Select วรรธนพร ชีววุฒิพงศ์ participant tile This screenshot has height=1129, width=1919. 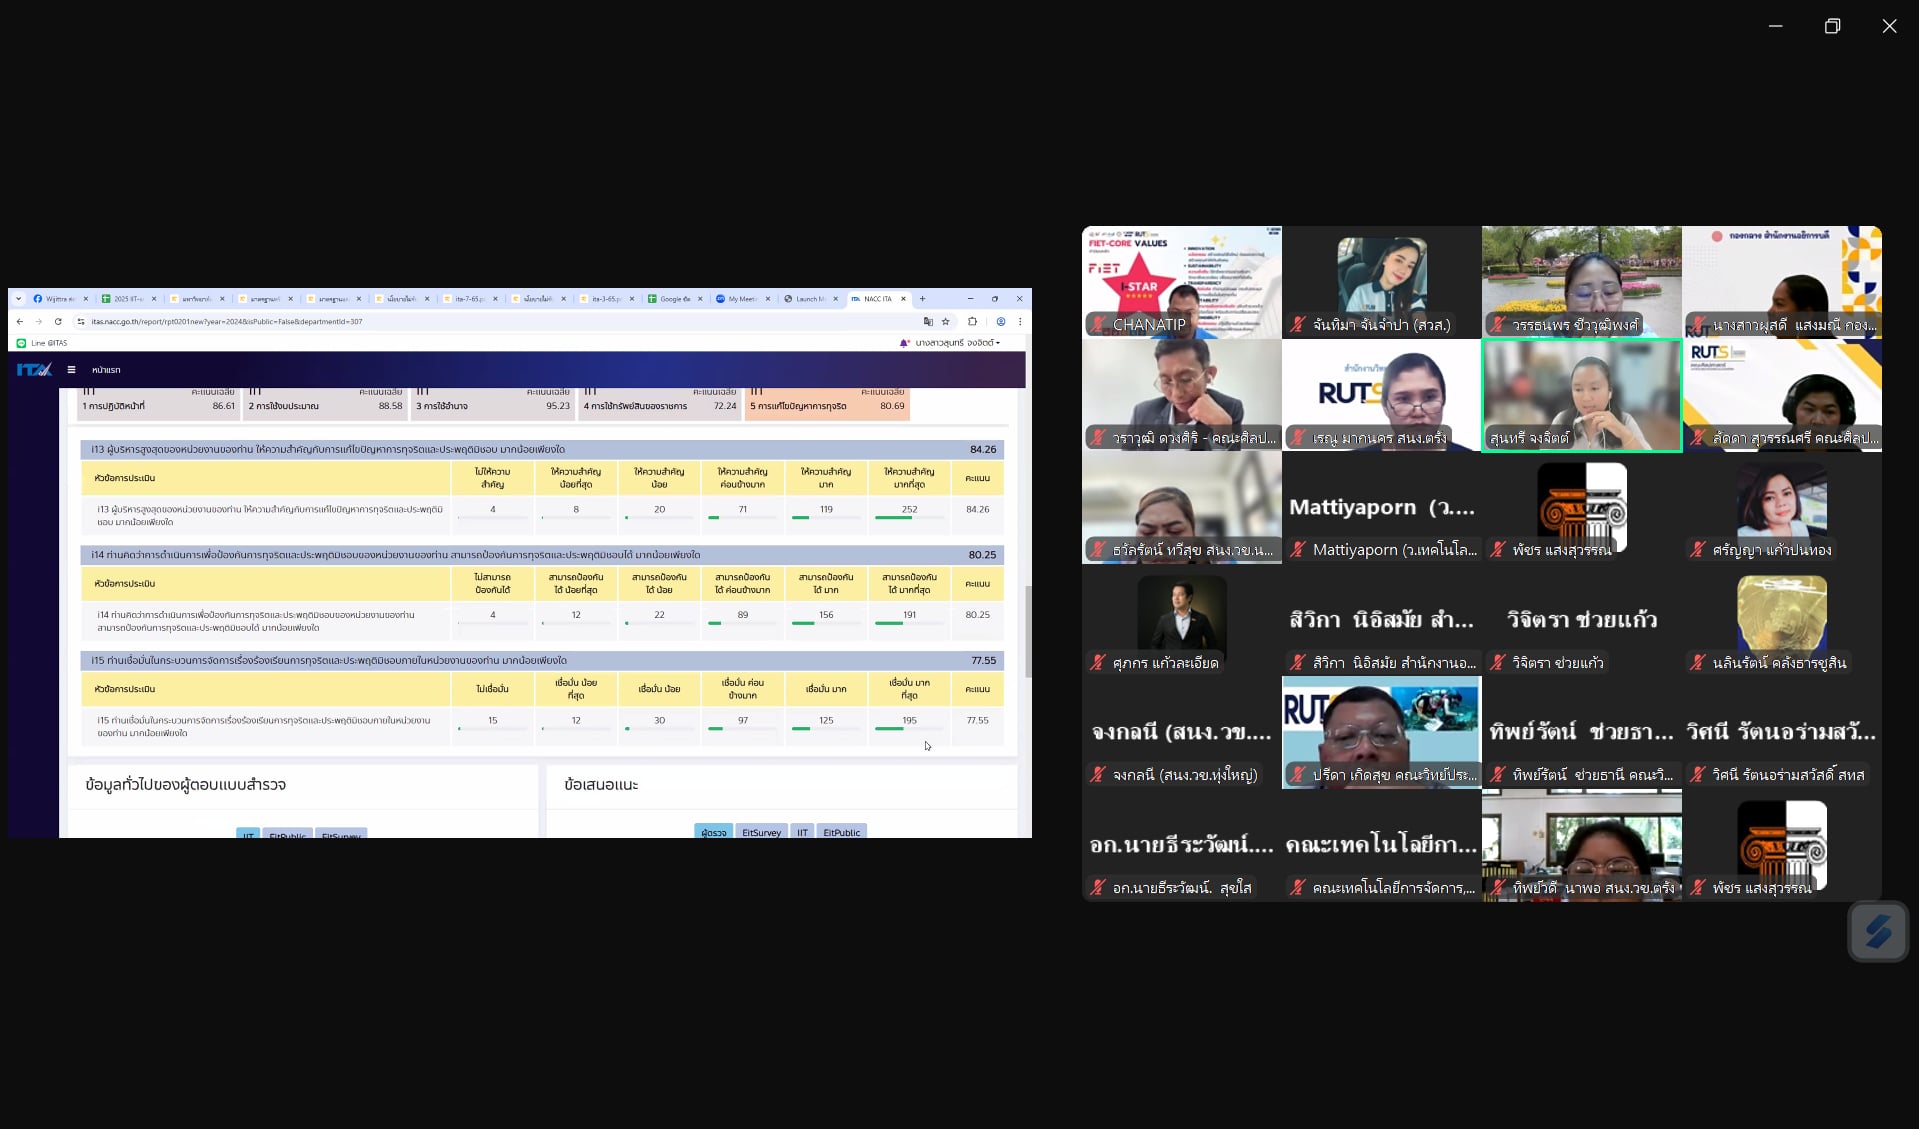tap(1582, 282)
